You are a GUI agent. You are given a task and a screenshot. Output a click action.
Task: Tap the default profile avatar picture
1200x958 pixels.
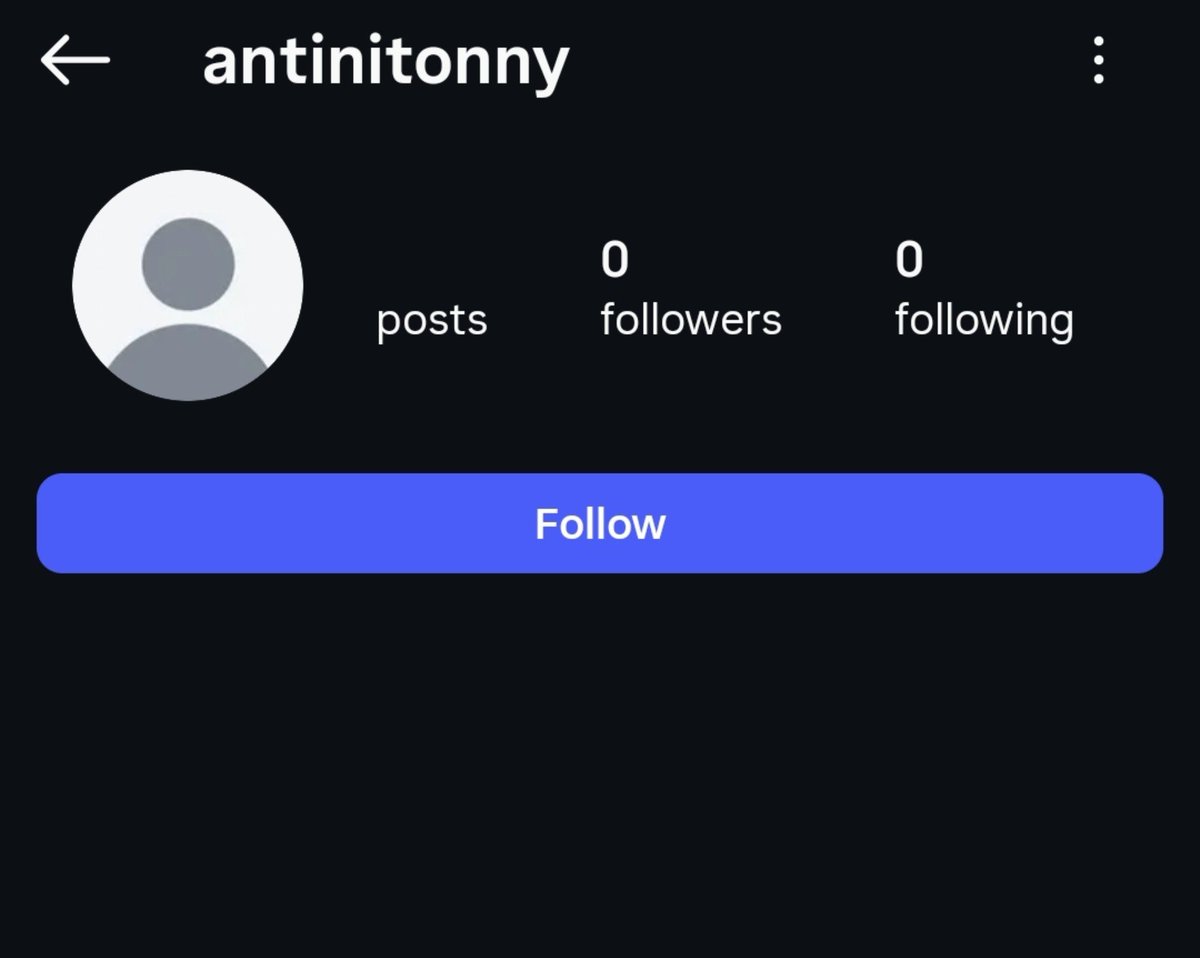(x=188, y=285)
